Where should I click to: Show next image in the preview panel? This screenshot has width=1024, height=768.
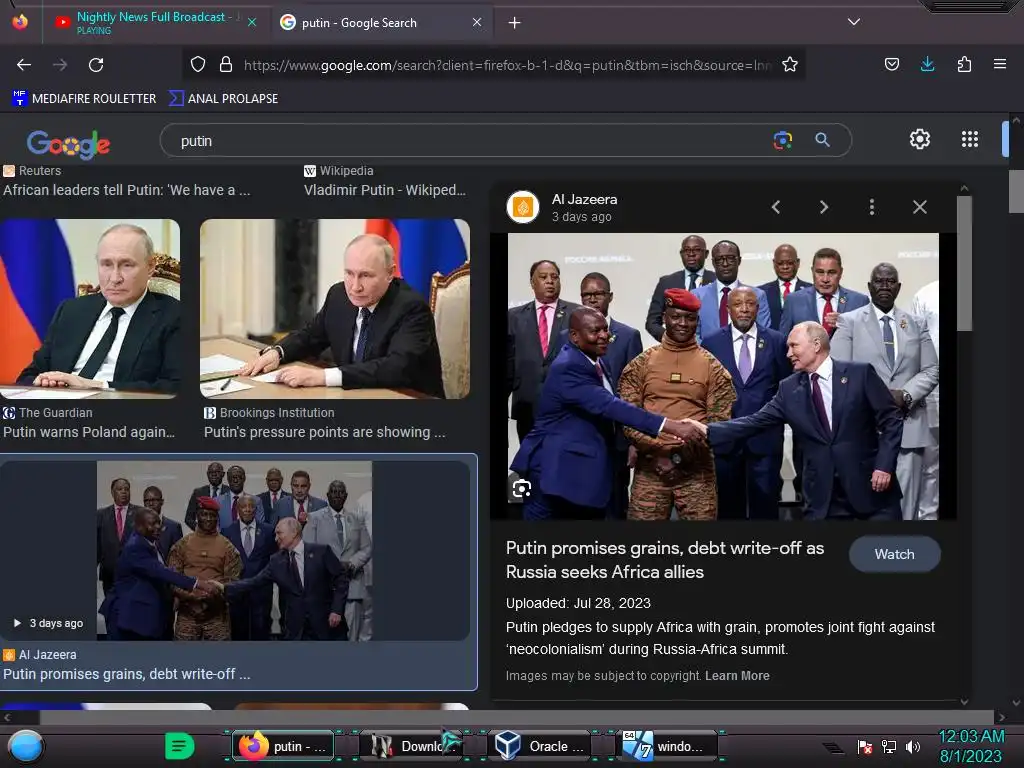tap(824, 207)
